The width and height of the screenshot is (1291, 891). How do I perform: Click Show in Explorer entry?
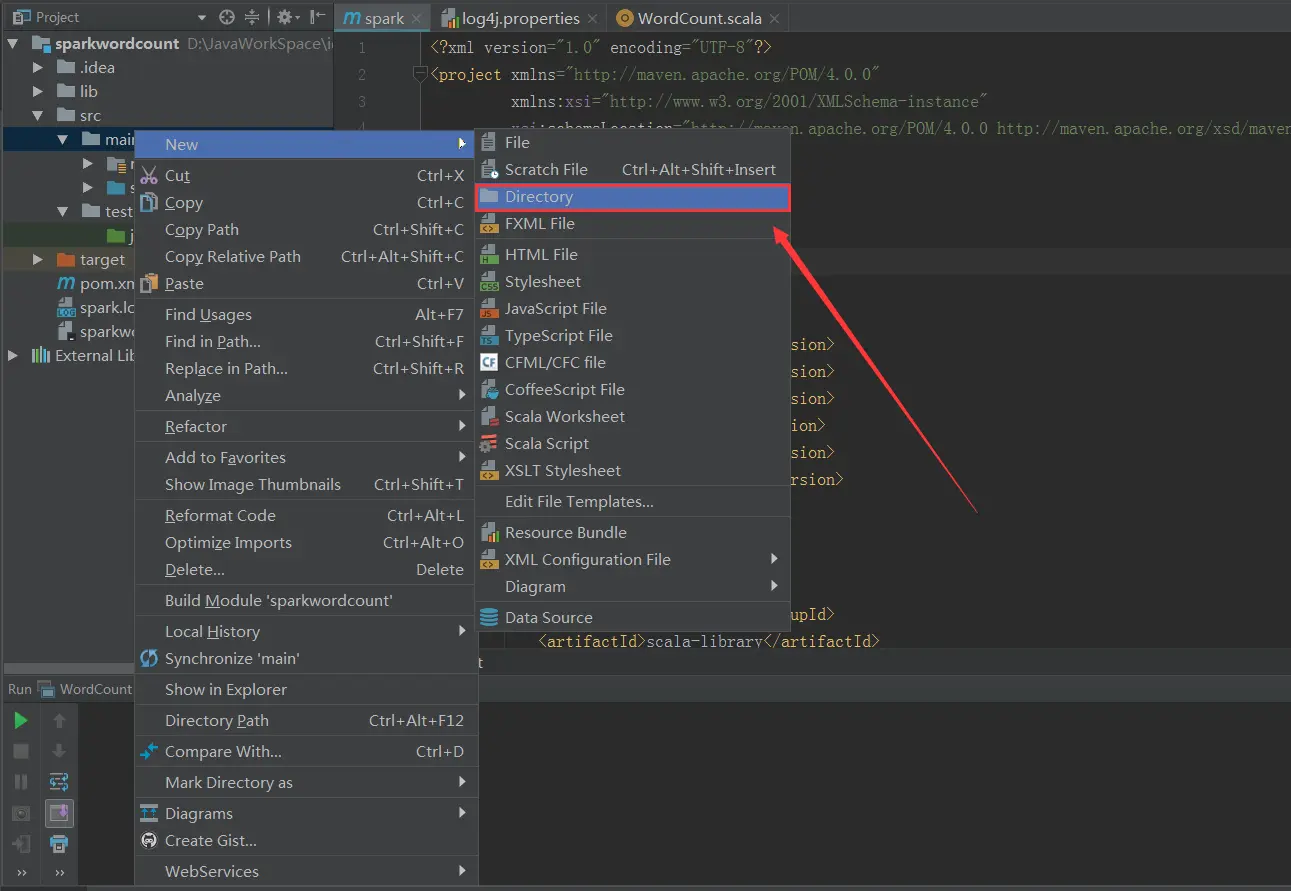pyautogui.click(x=305, y=689)
